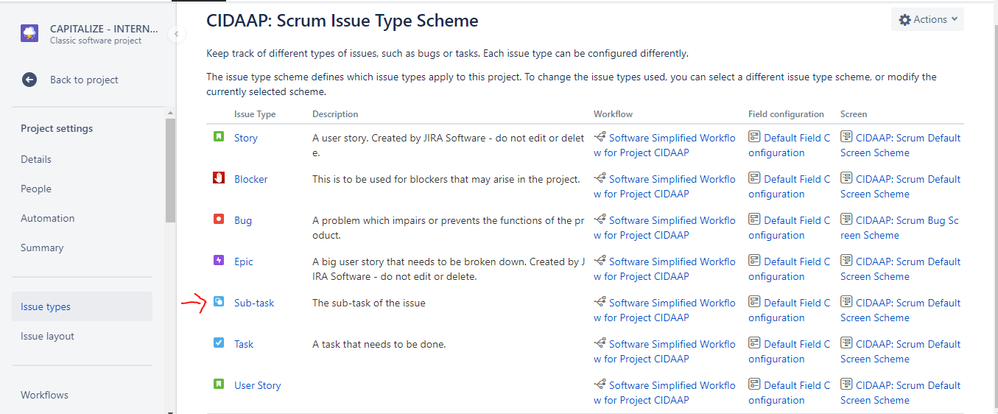This screenshot has height=414, width=998.
Task: Open CIDAAP: Scrum Bug Screen Scheme link
Action: 900,228
